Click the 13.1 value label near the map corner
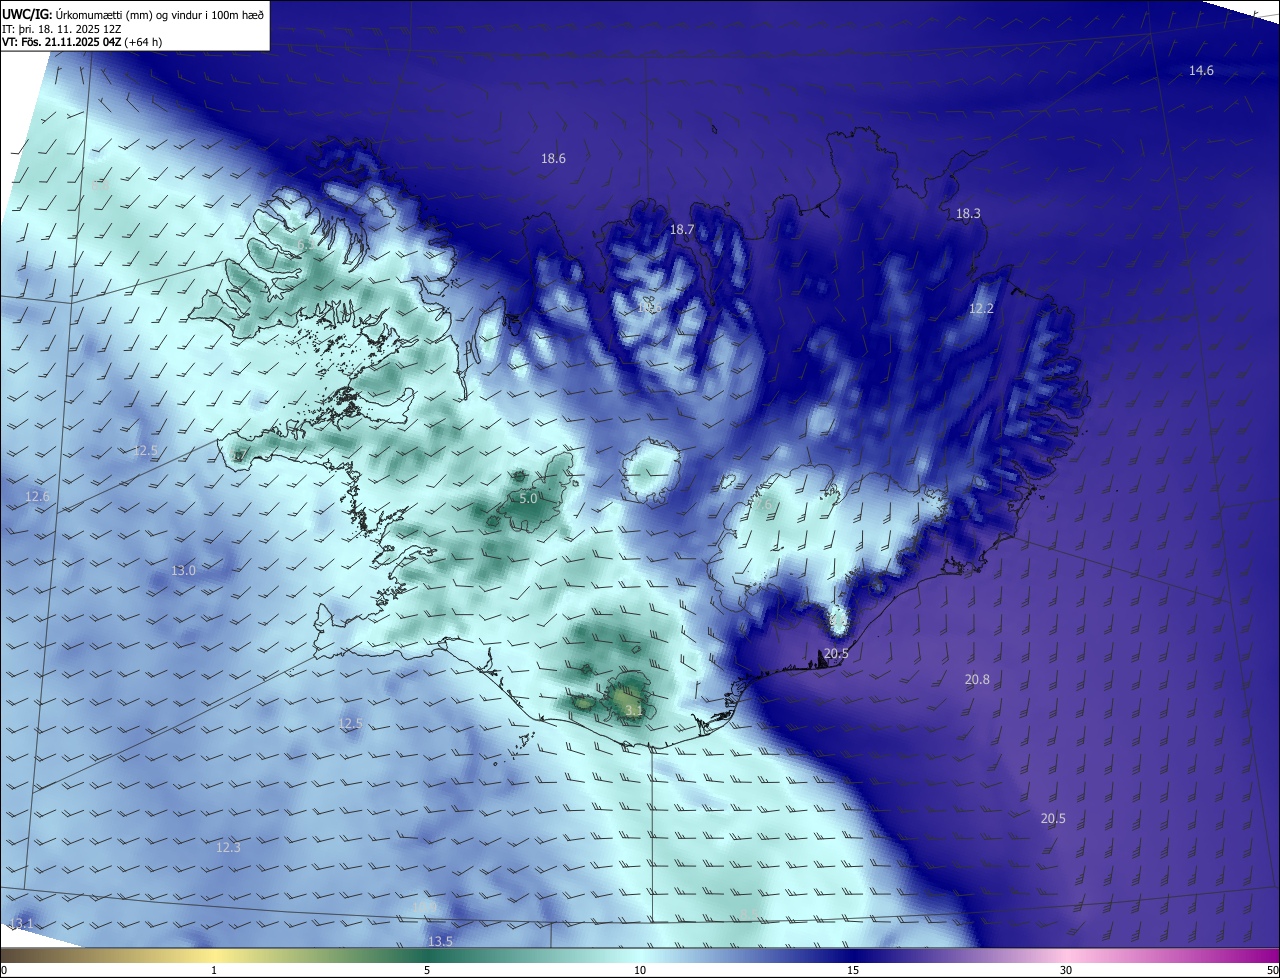1280x978 pixels. click(x=21, y=923)
